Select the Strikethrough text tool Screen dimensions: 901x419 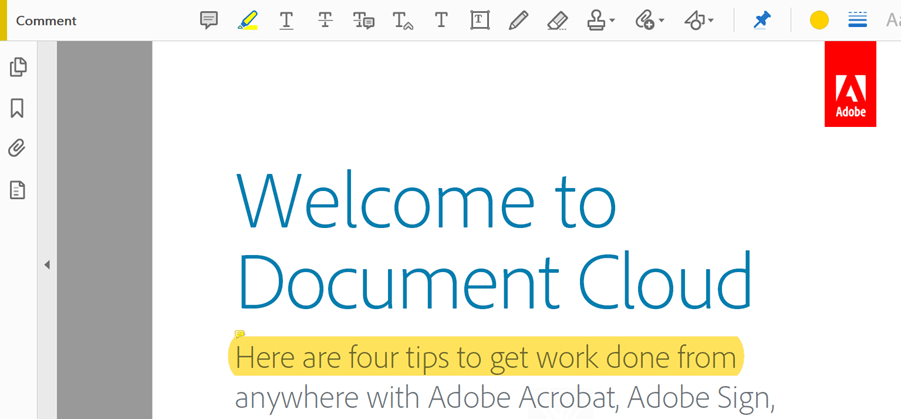coord(325,21)
